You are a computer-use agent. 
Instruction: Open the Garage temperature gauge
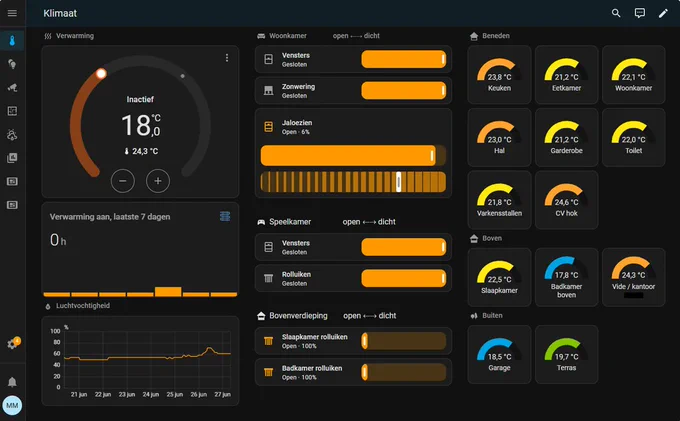pyautogui.click(x=499, y=355)
